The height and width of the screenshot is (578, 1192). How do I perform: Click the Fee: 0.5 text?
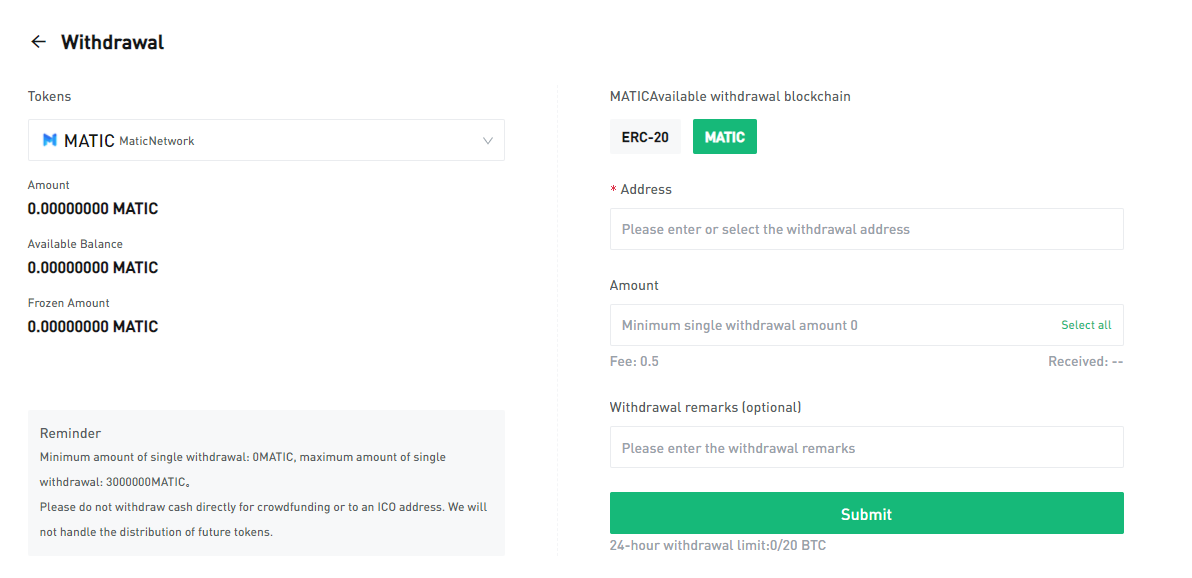click(634, 361)
